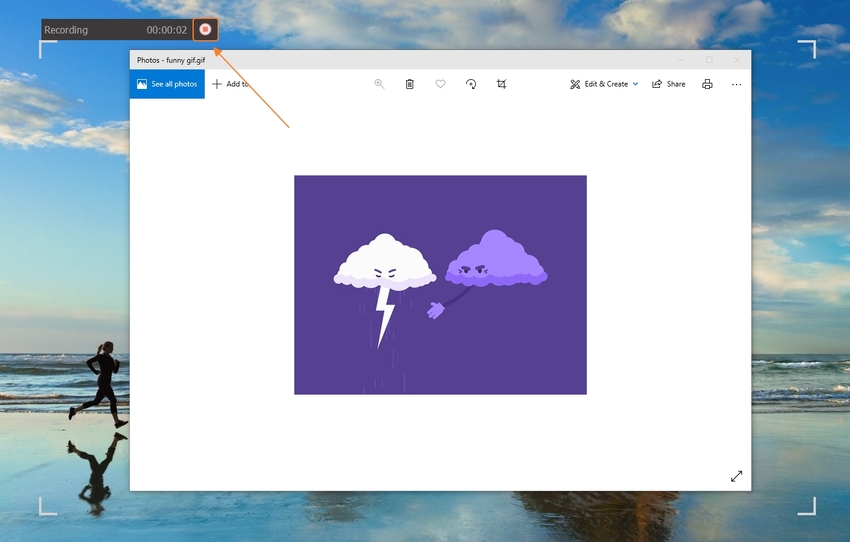Viewport: 850px width, 542px height.
Task: Mark the GIF as favorite with the heart
Action: click(440, 84)
